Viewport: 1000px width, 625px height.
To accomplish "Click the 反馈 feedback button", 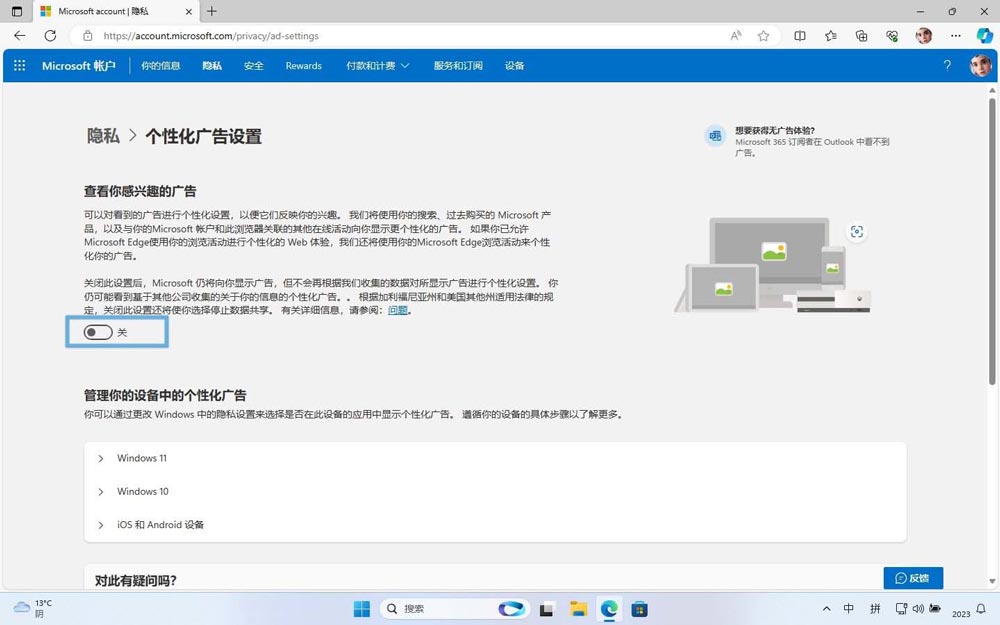I will tap(912, 578).
